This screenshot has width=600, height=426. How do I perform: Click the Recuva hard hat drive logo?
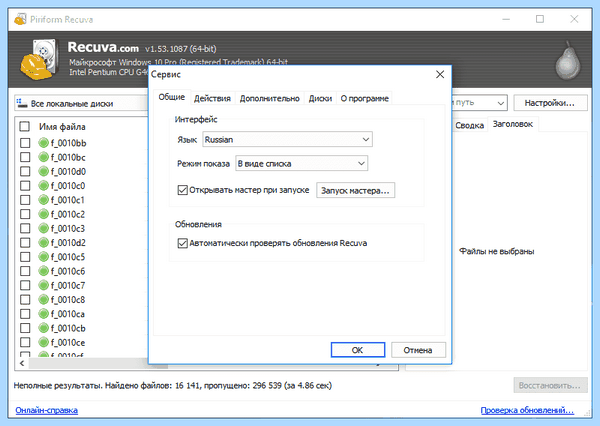pyautogui.click(x=39, y=59)
